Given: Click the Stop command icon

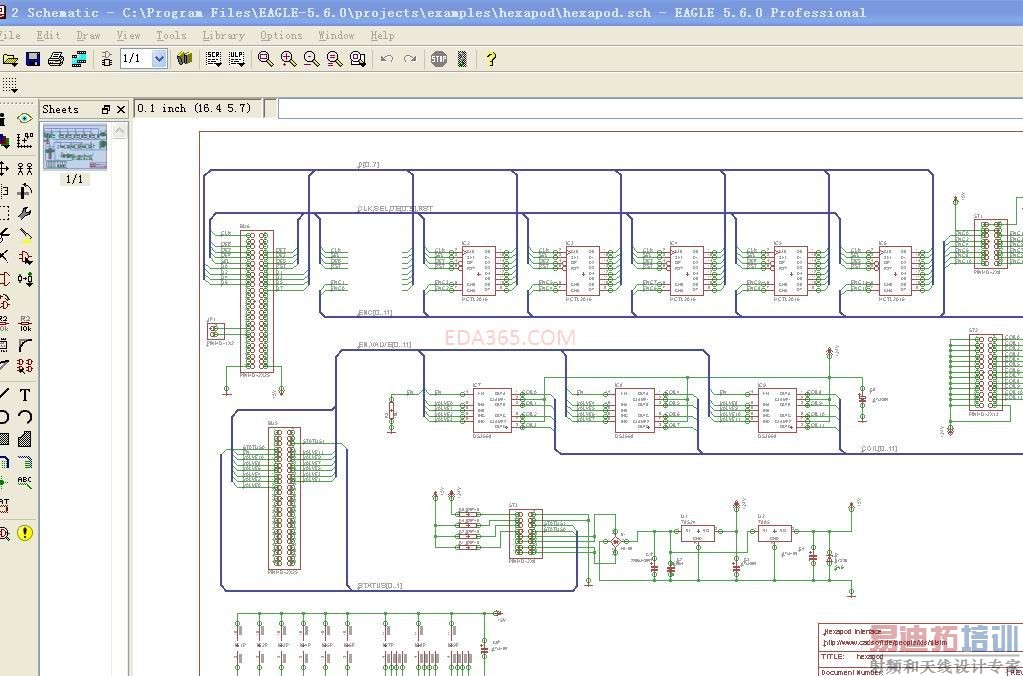Looking at the screenshot, I should tap(439, 59).
